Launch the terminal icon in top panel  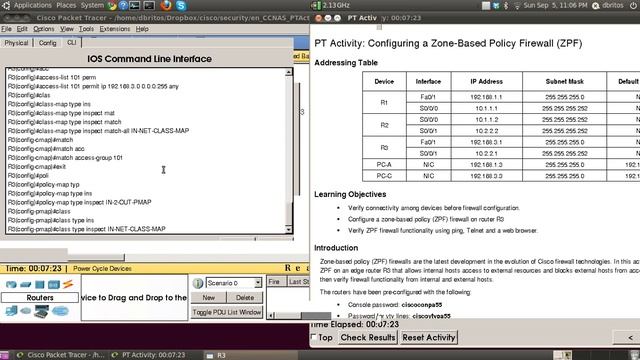point(149,6)
